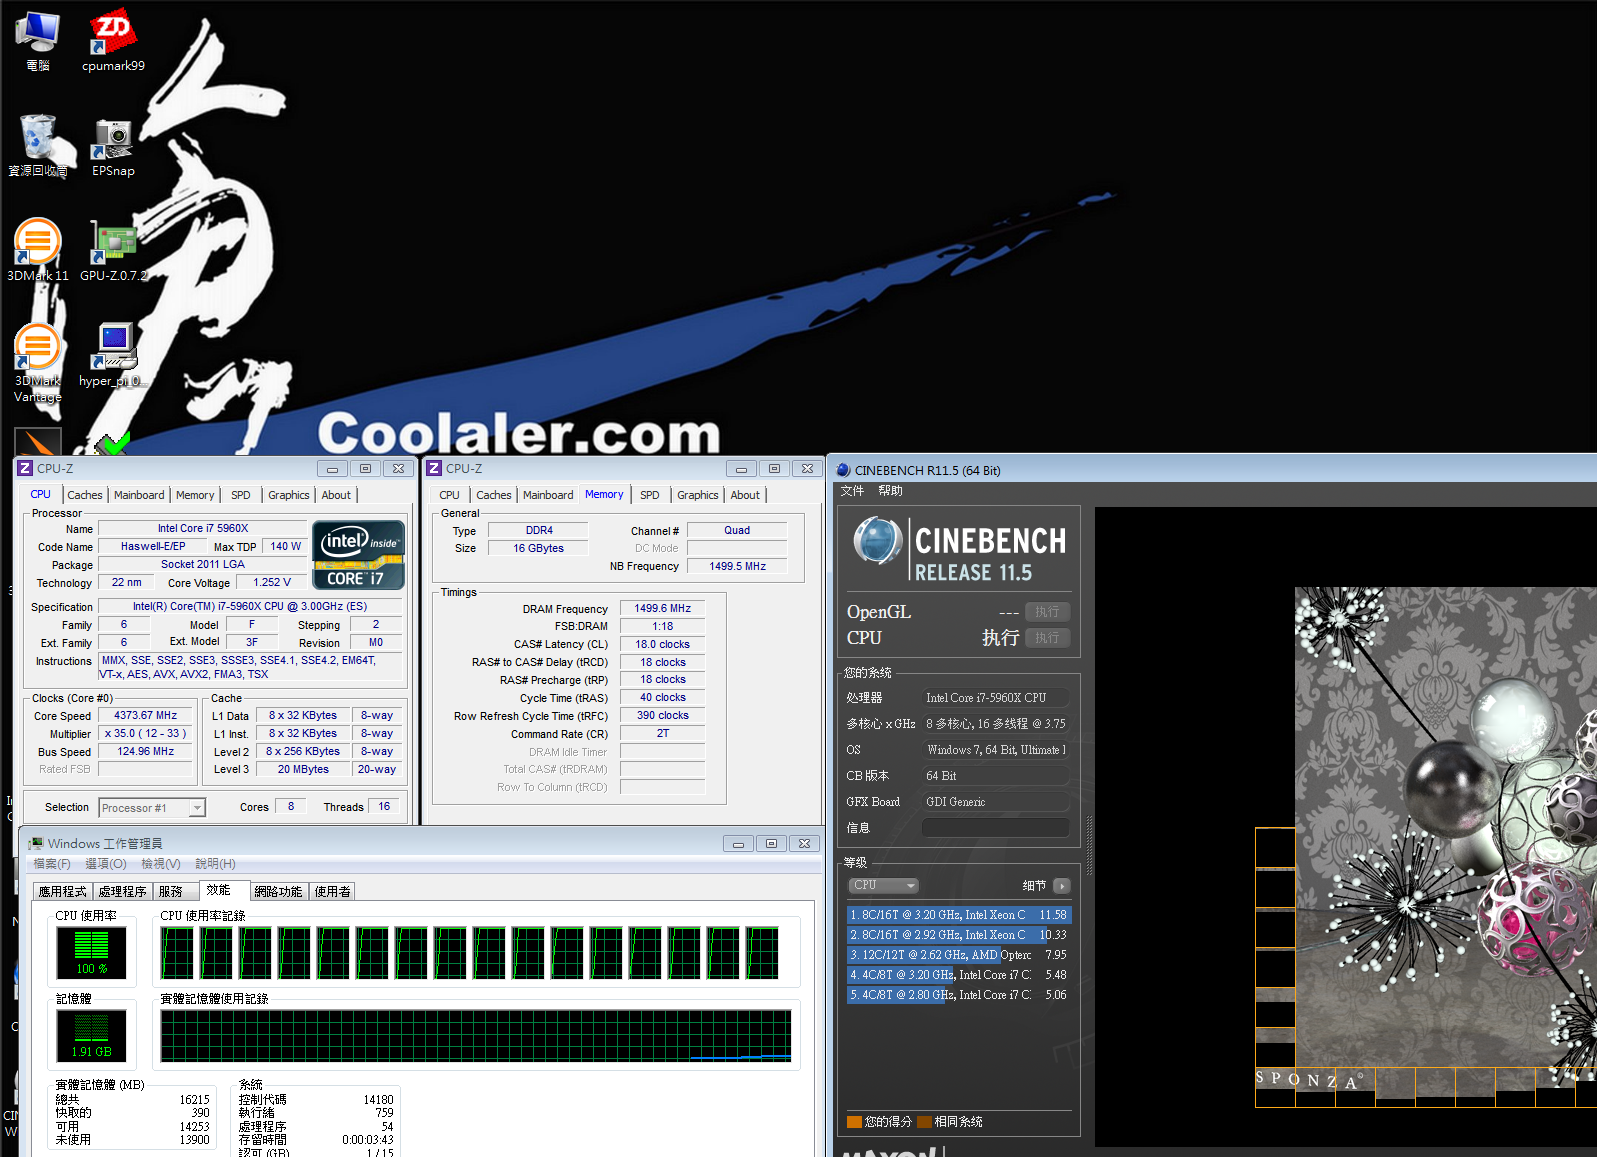Maximize the Task Manager window
This screenshot has width=1597, height=1157.
771,844
